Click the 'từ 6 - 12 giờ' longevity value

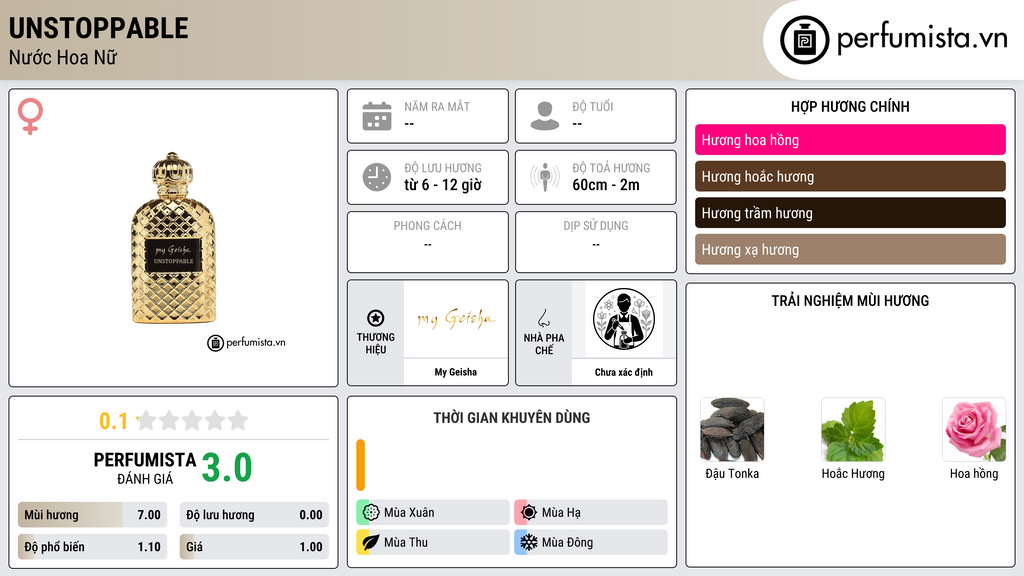443,185
